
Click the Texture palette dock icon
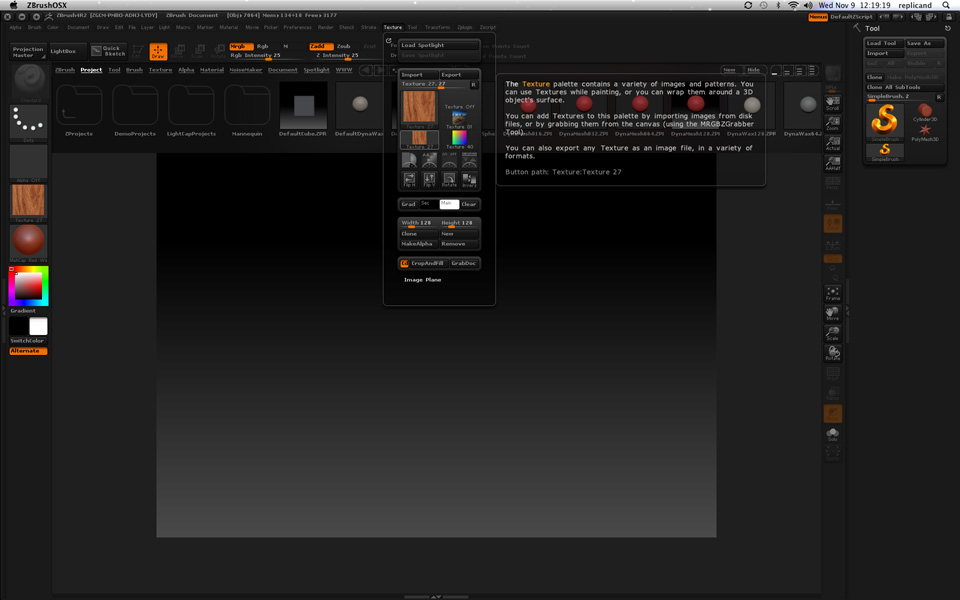click(389, 40)
